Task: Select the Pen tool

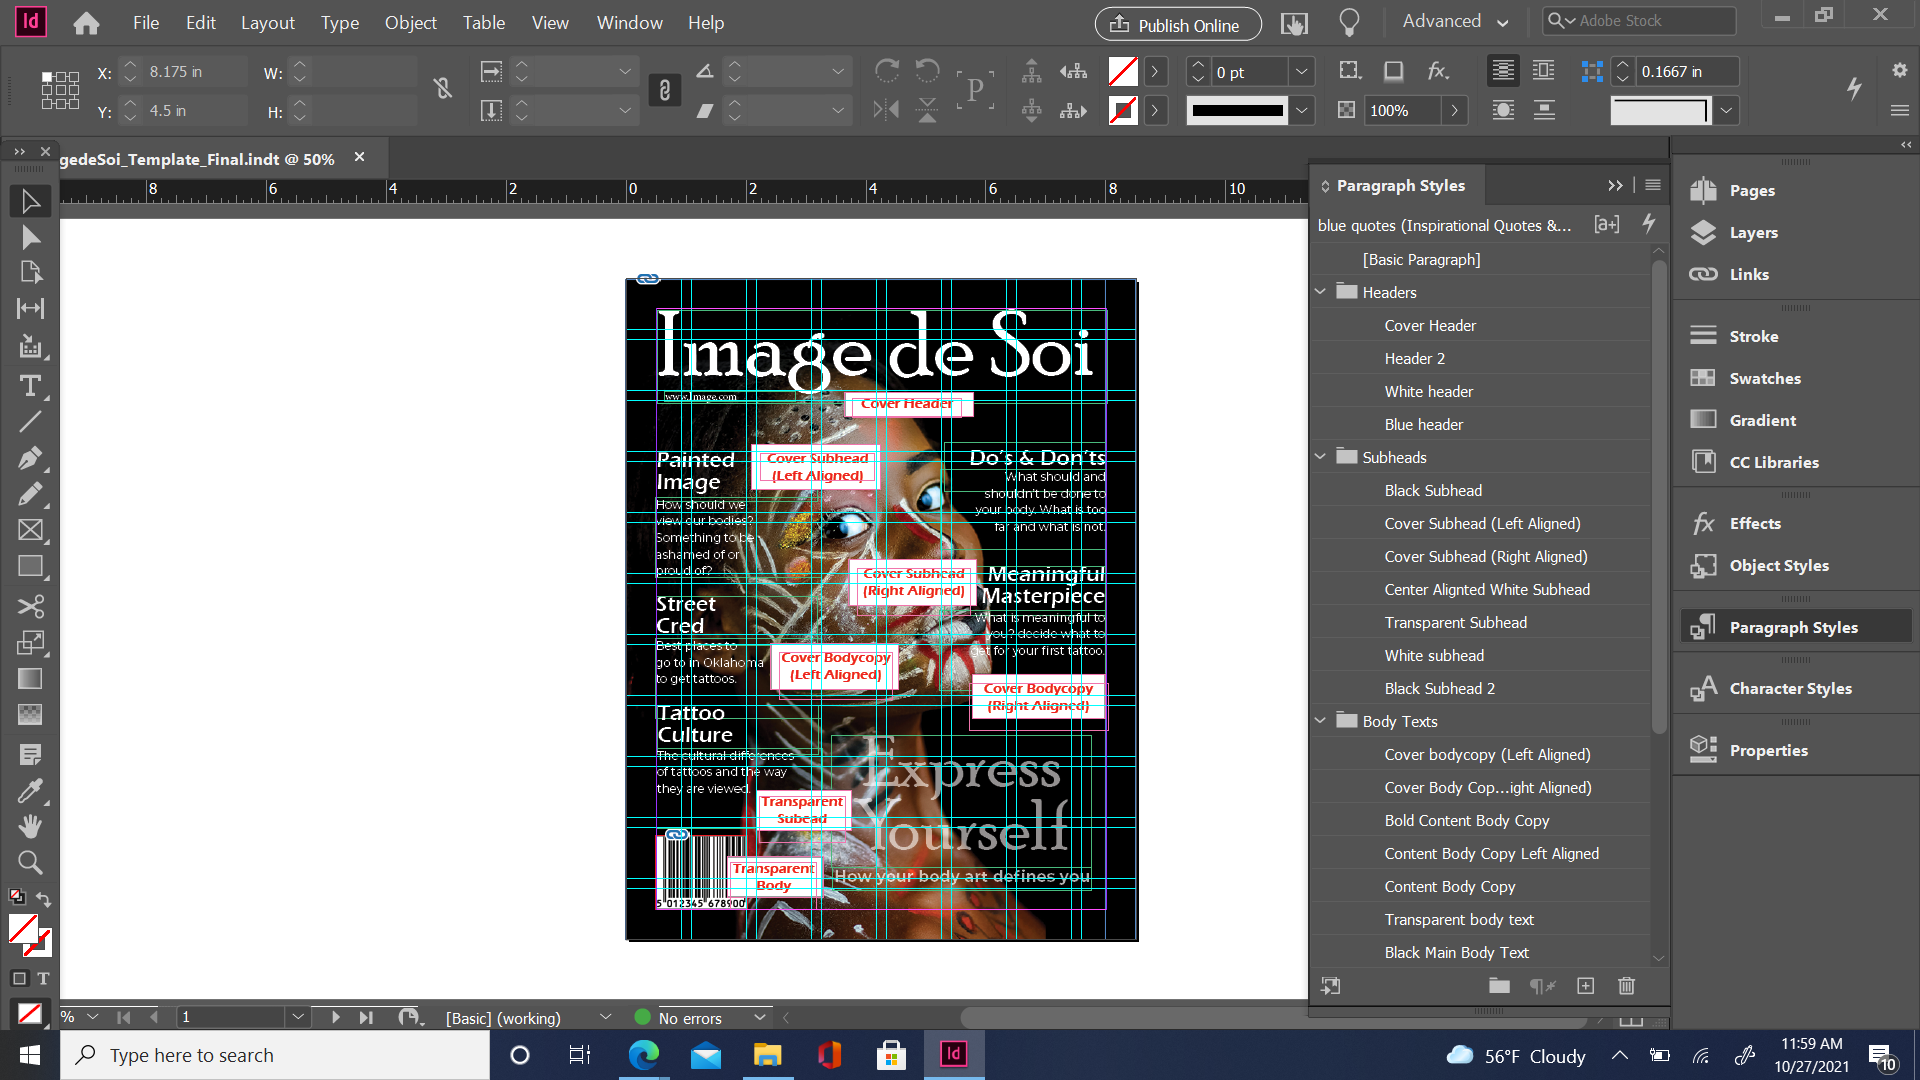Action: click(30, 458)
